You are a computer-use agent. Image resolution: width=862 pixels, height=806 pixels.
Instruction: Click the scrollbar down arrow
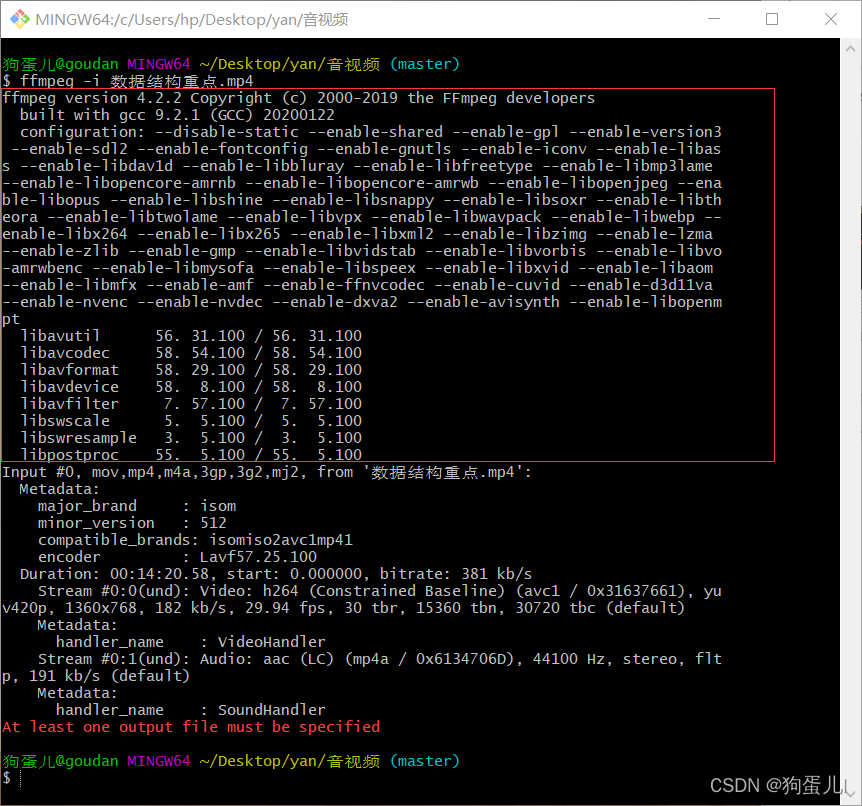[x=850, y=795]
